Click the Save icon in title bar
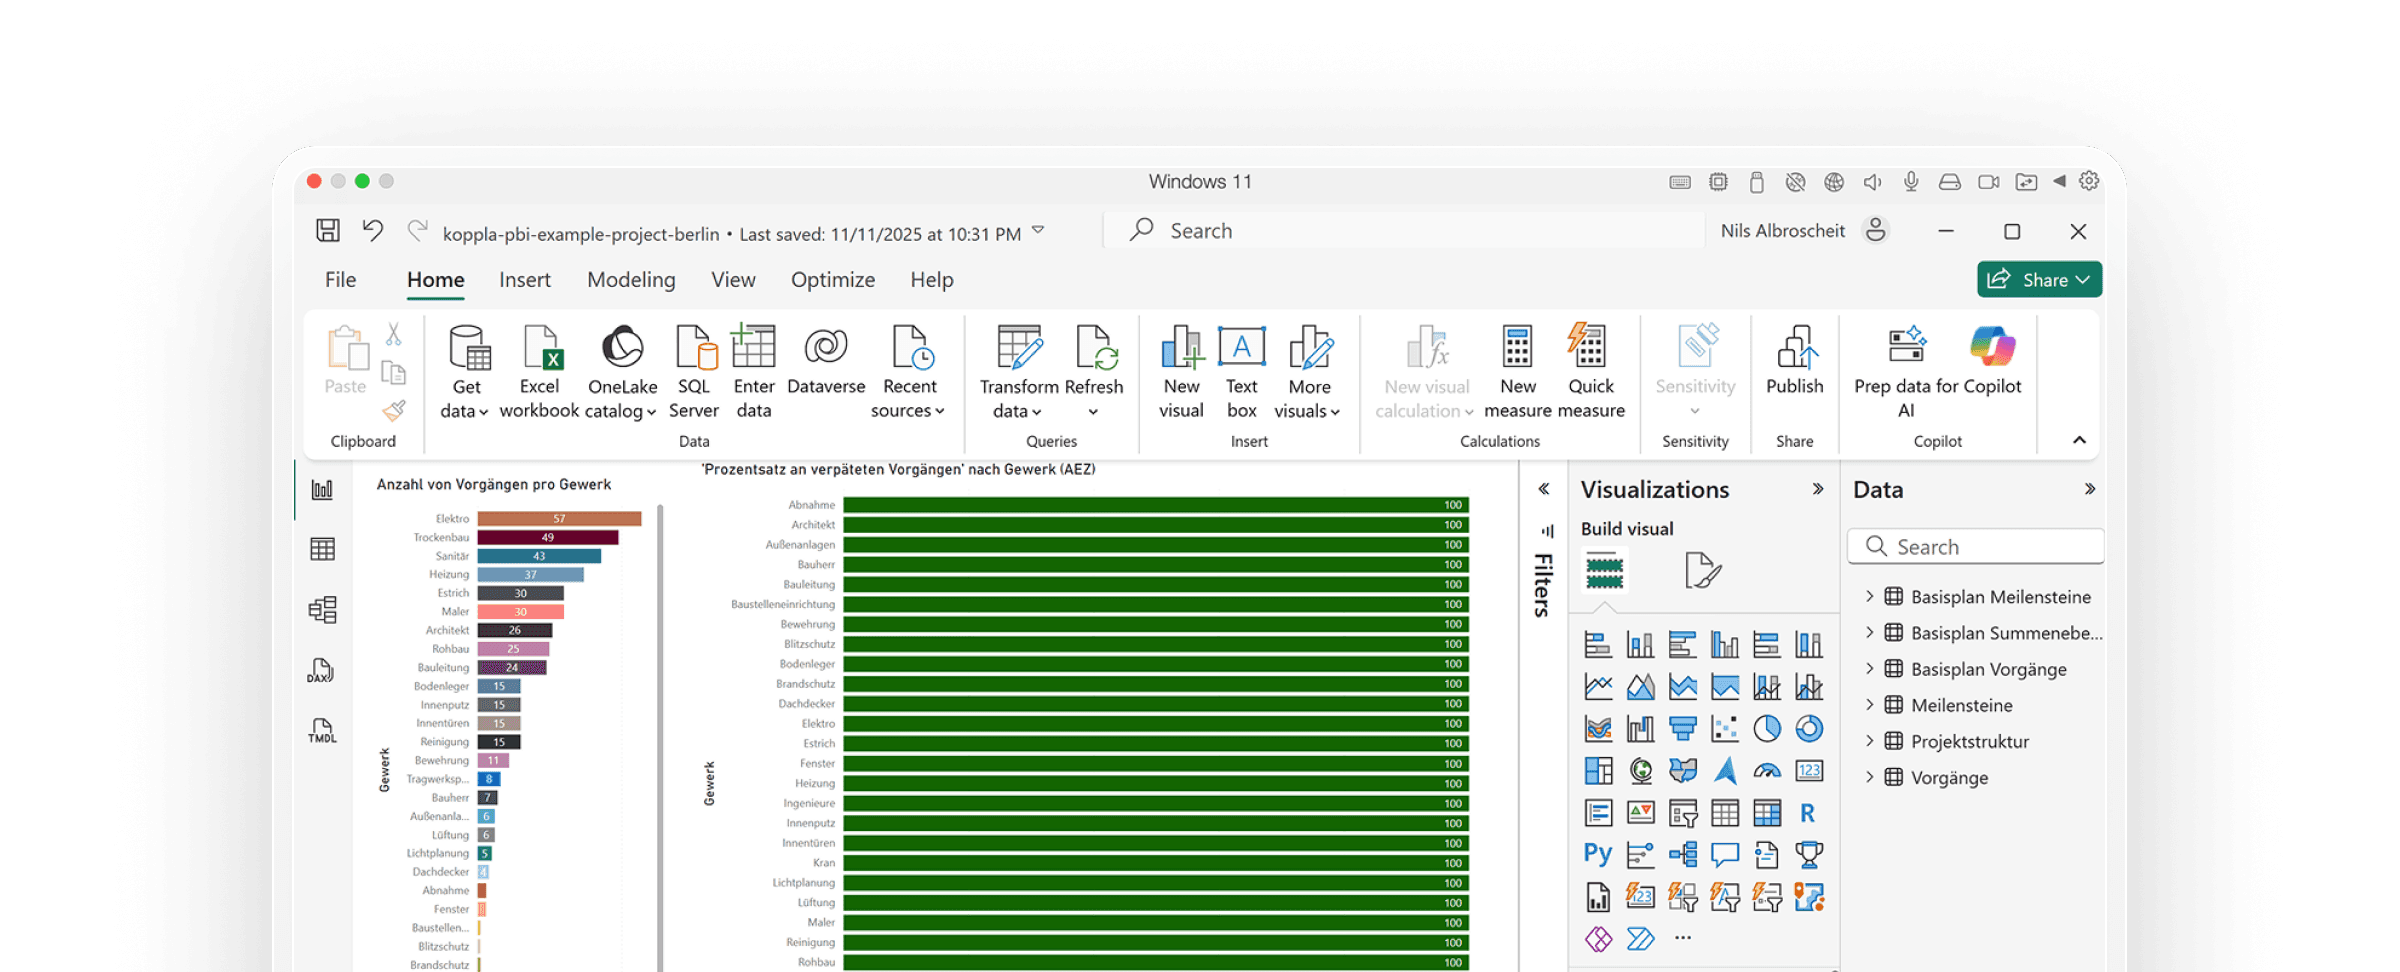2400x972 pixels. tap(327, 231)
